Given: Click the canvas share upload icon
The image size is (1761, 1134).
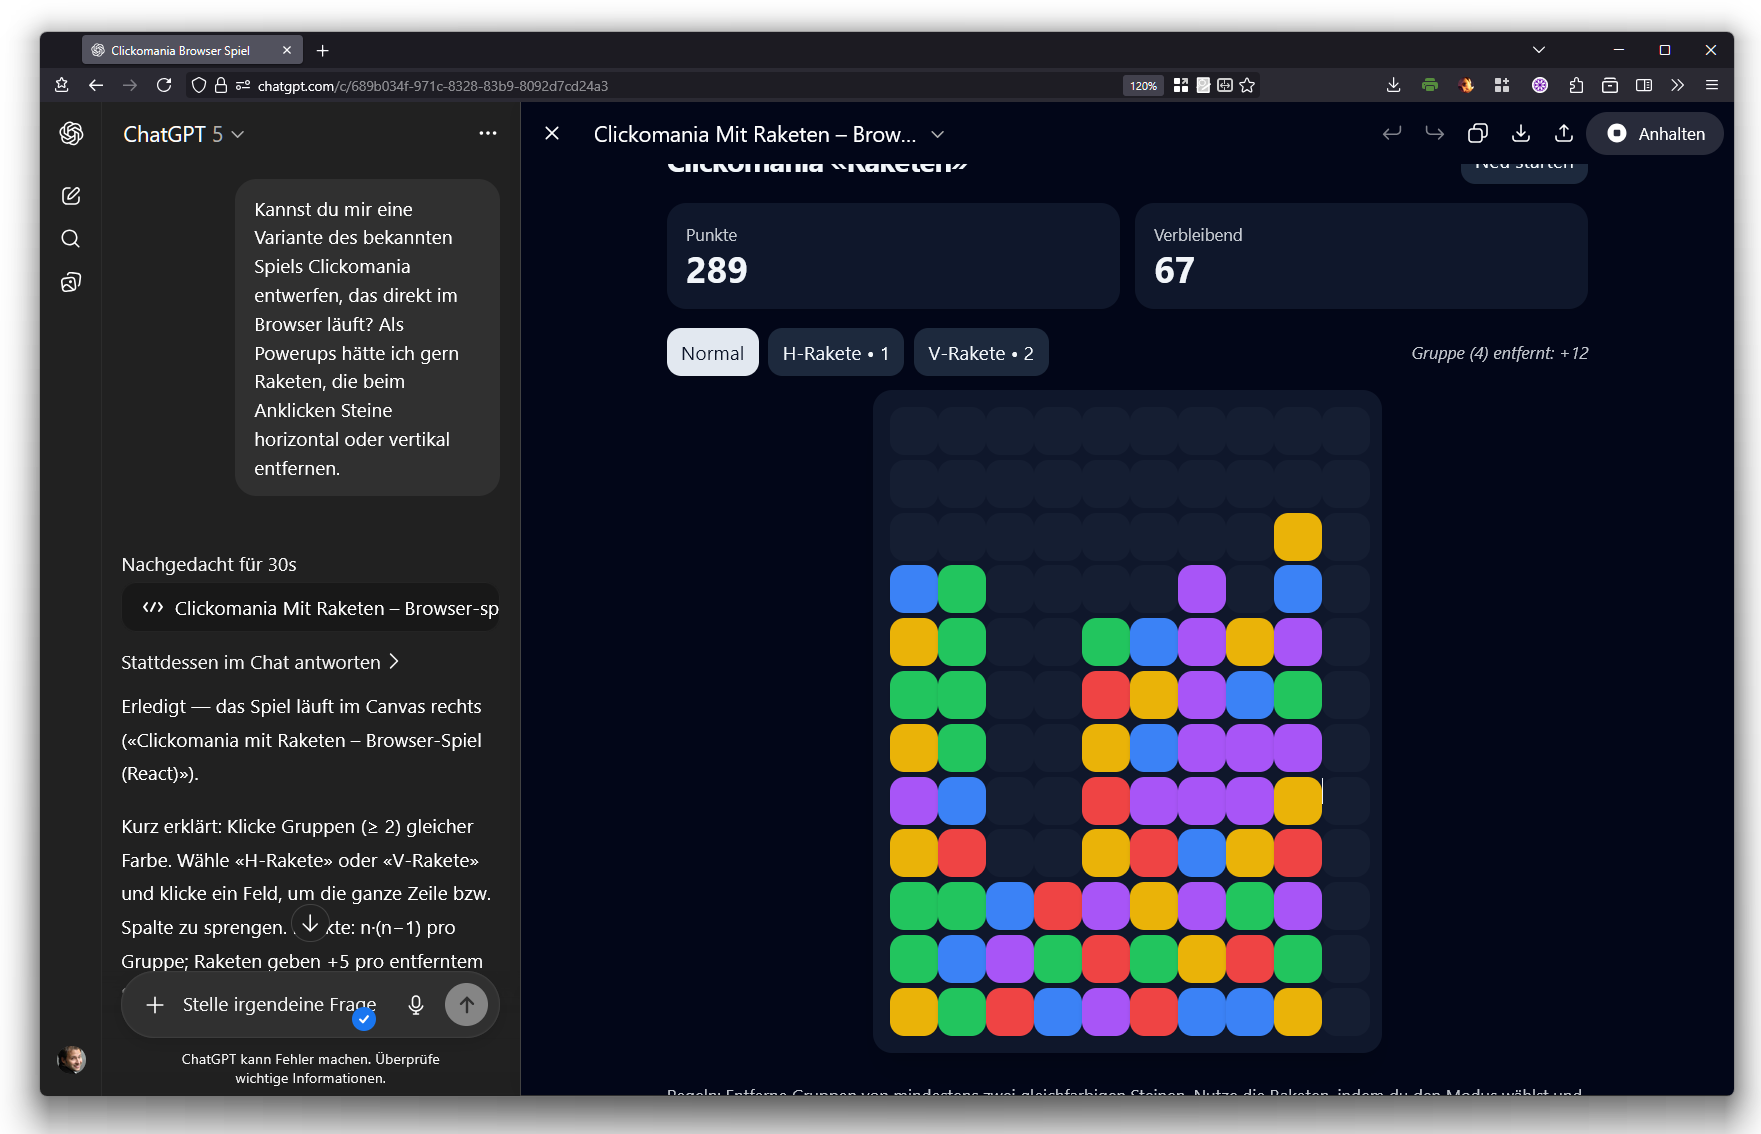Looking at the screenshot, I should [x=1564, y=134].
